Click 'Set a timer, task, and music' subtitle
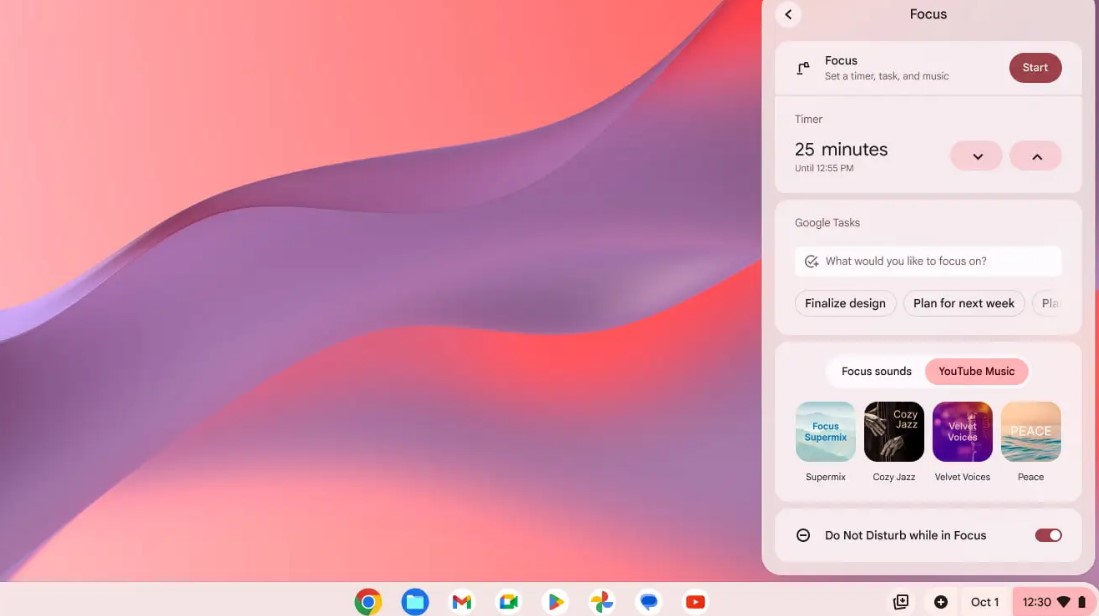Viewport: 1099px width, 616px height. point(887,76)
